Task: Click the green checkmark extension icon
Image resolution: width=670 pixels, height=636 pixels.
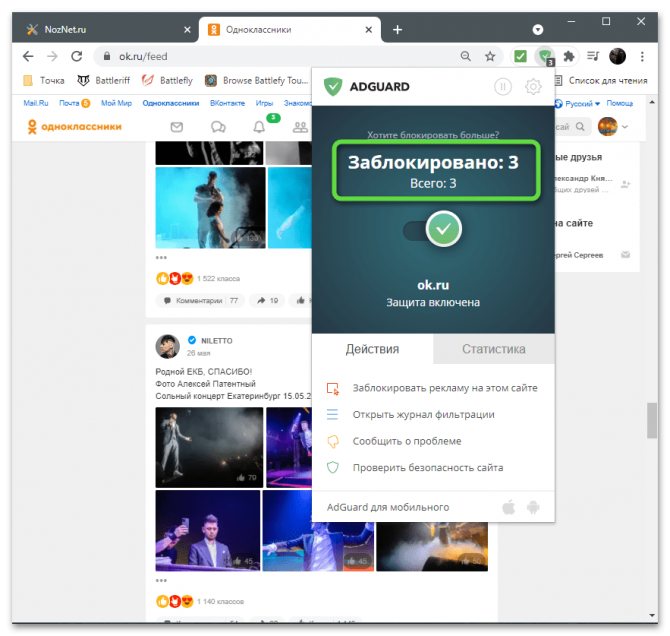Action: 520,56
